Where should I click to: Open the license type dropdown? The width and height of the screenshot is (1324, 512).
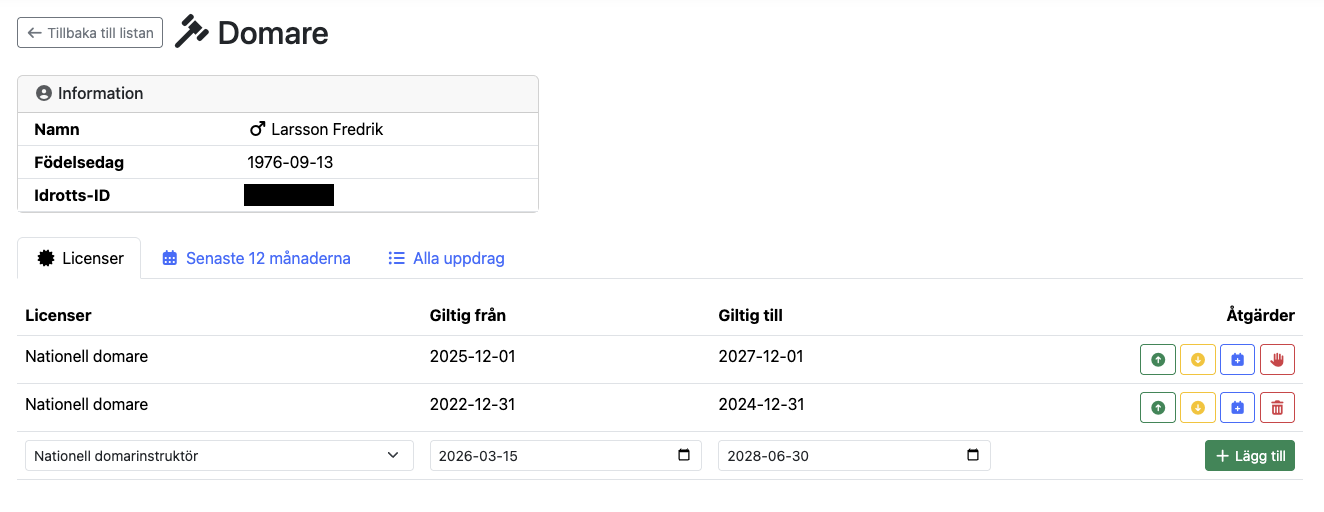click(219, 456)
